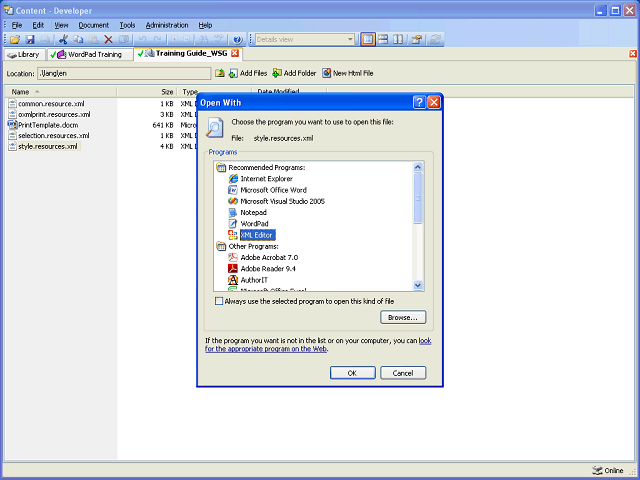Click the programs list scrollbar thumb
This screenshot has height=480, width=640.
[x=418, y=198]
